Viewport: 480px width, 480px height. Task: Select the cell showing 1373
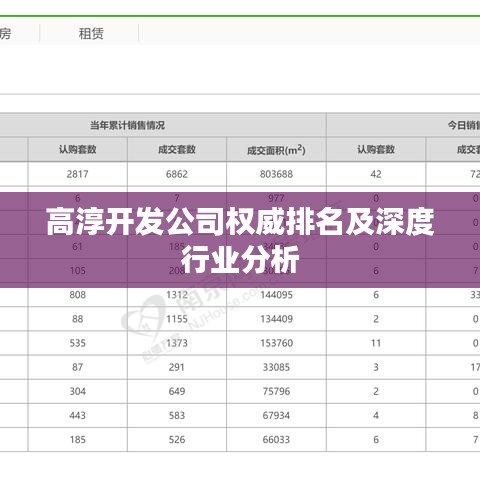(x=177, y=343)
